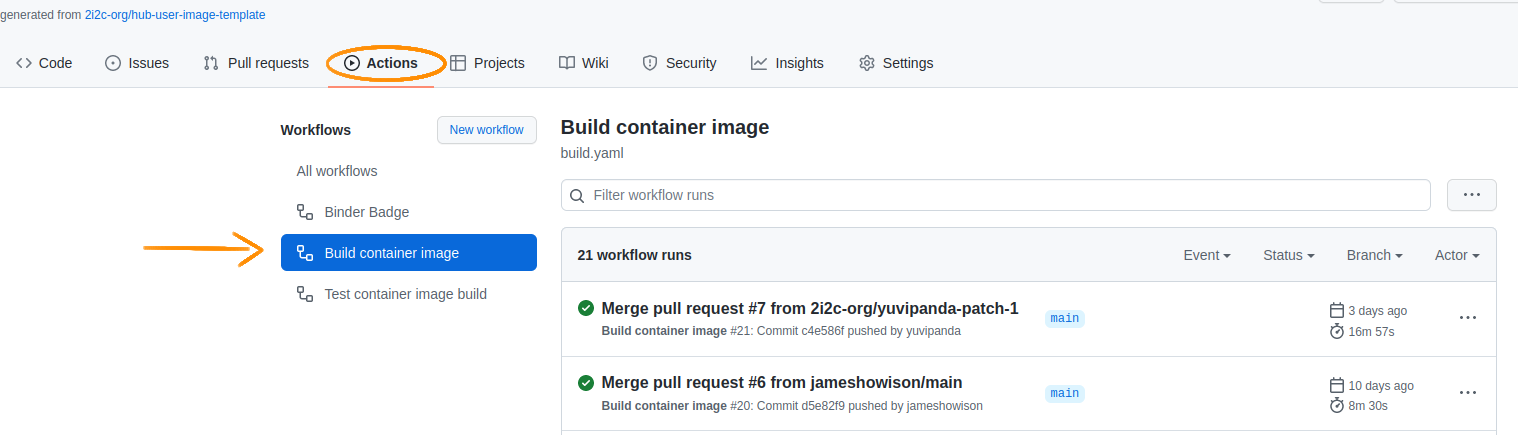The height and width of the screenshot is (448, 1536).
Task: Click the Insights graph icon
Action: pos(759,63)
